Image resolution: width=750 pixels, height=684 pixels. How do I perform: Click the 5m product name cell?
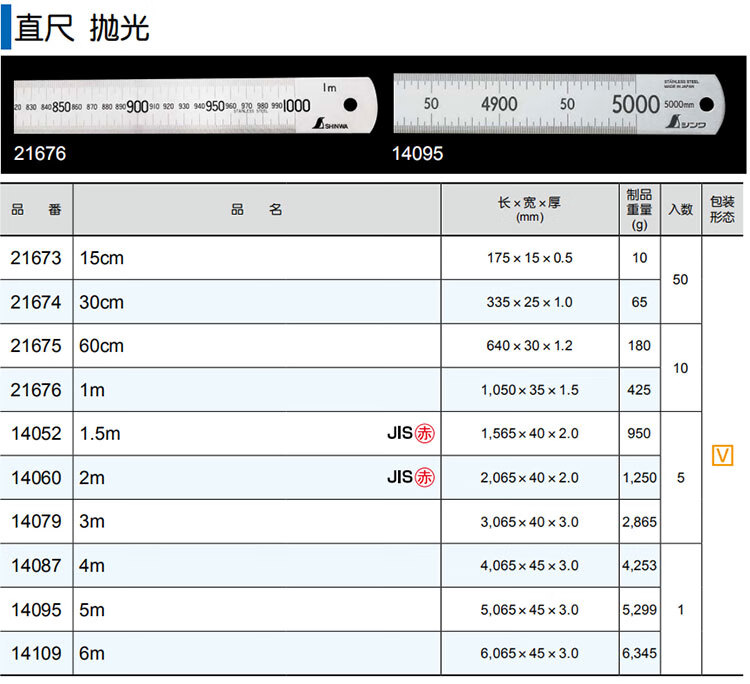coord(257,610)
